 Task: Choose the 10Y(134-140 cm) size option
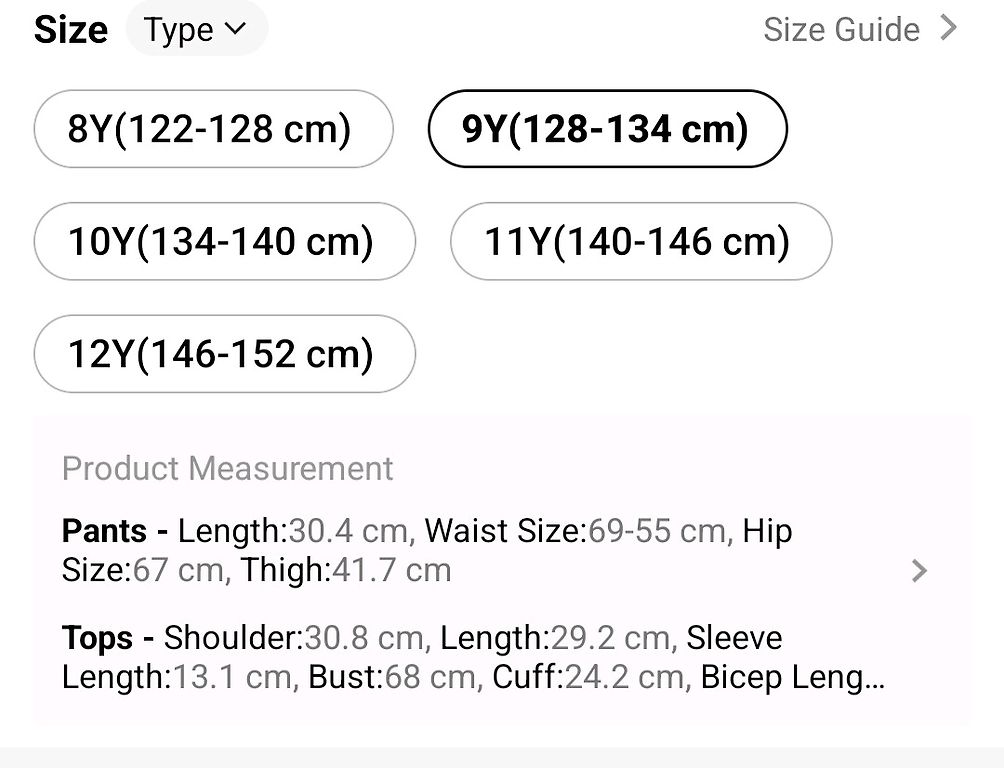(x=225, y=241)
